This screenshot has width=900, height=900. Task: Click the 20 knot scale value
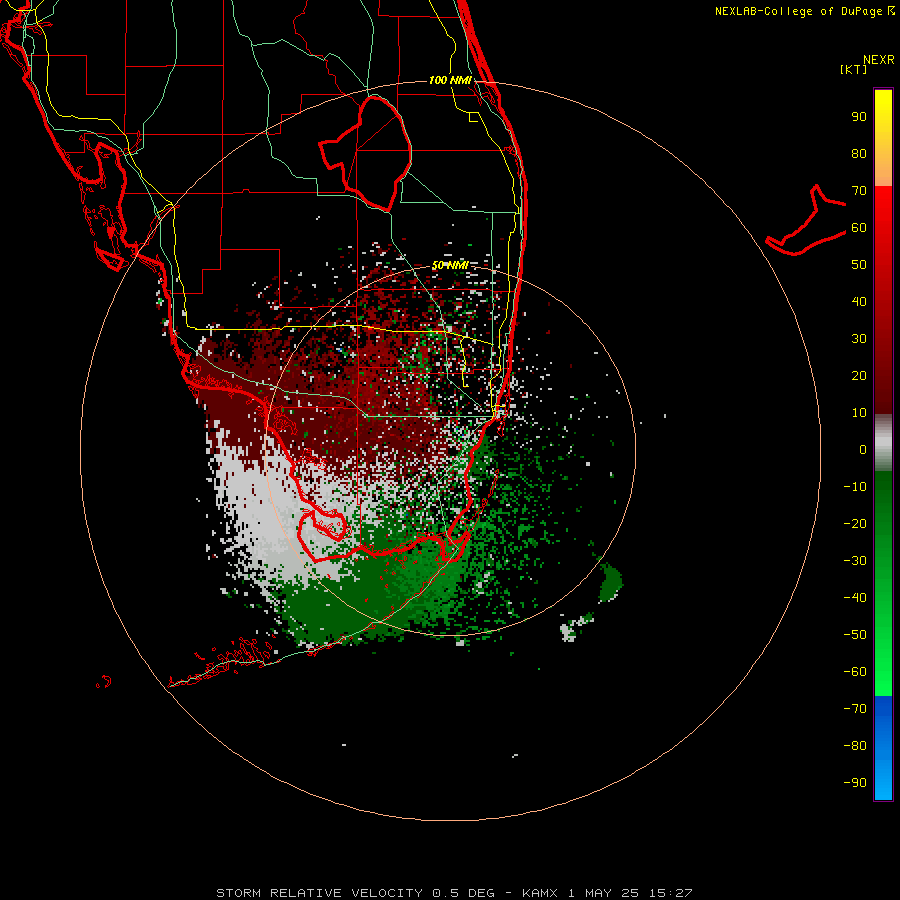(859, 376)
